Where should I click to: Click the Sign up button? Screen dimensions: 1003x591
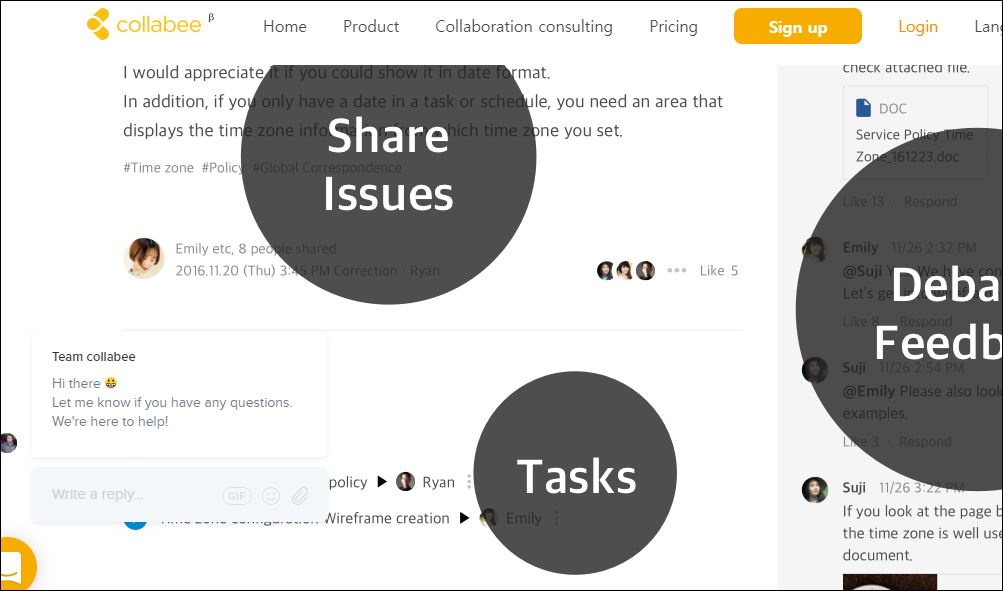click(798, 26)
